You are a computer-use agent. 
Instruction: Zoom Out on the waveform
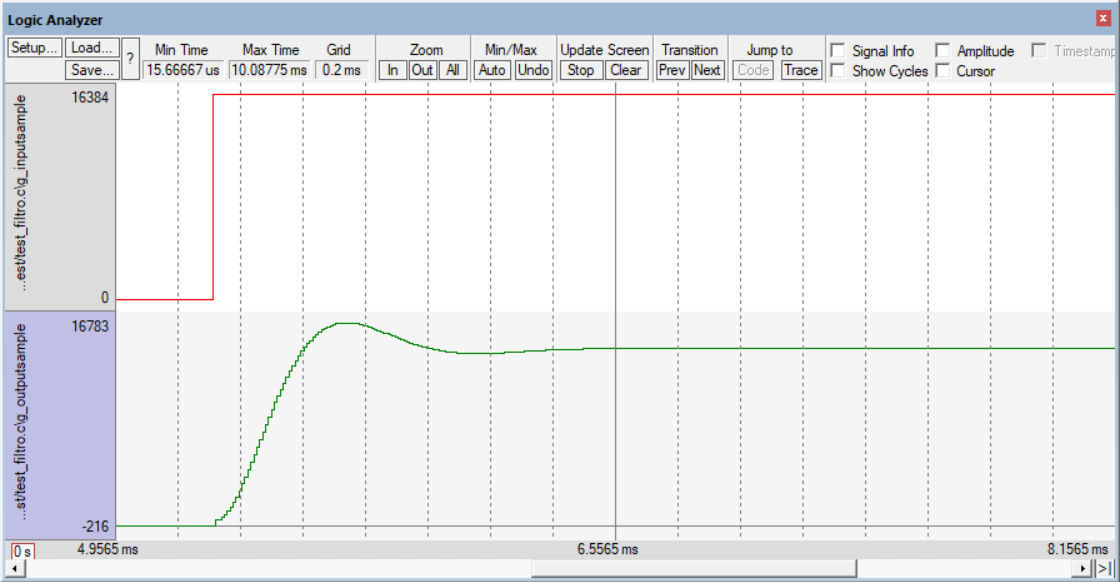tap(423, 70)
